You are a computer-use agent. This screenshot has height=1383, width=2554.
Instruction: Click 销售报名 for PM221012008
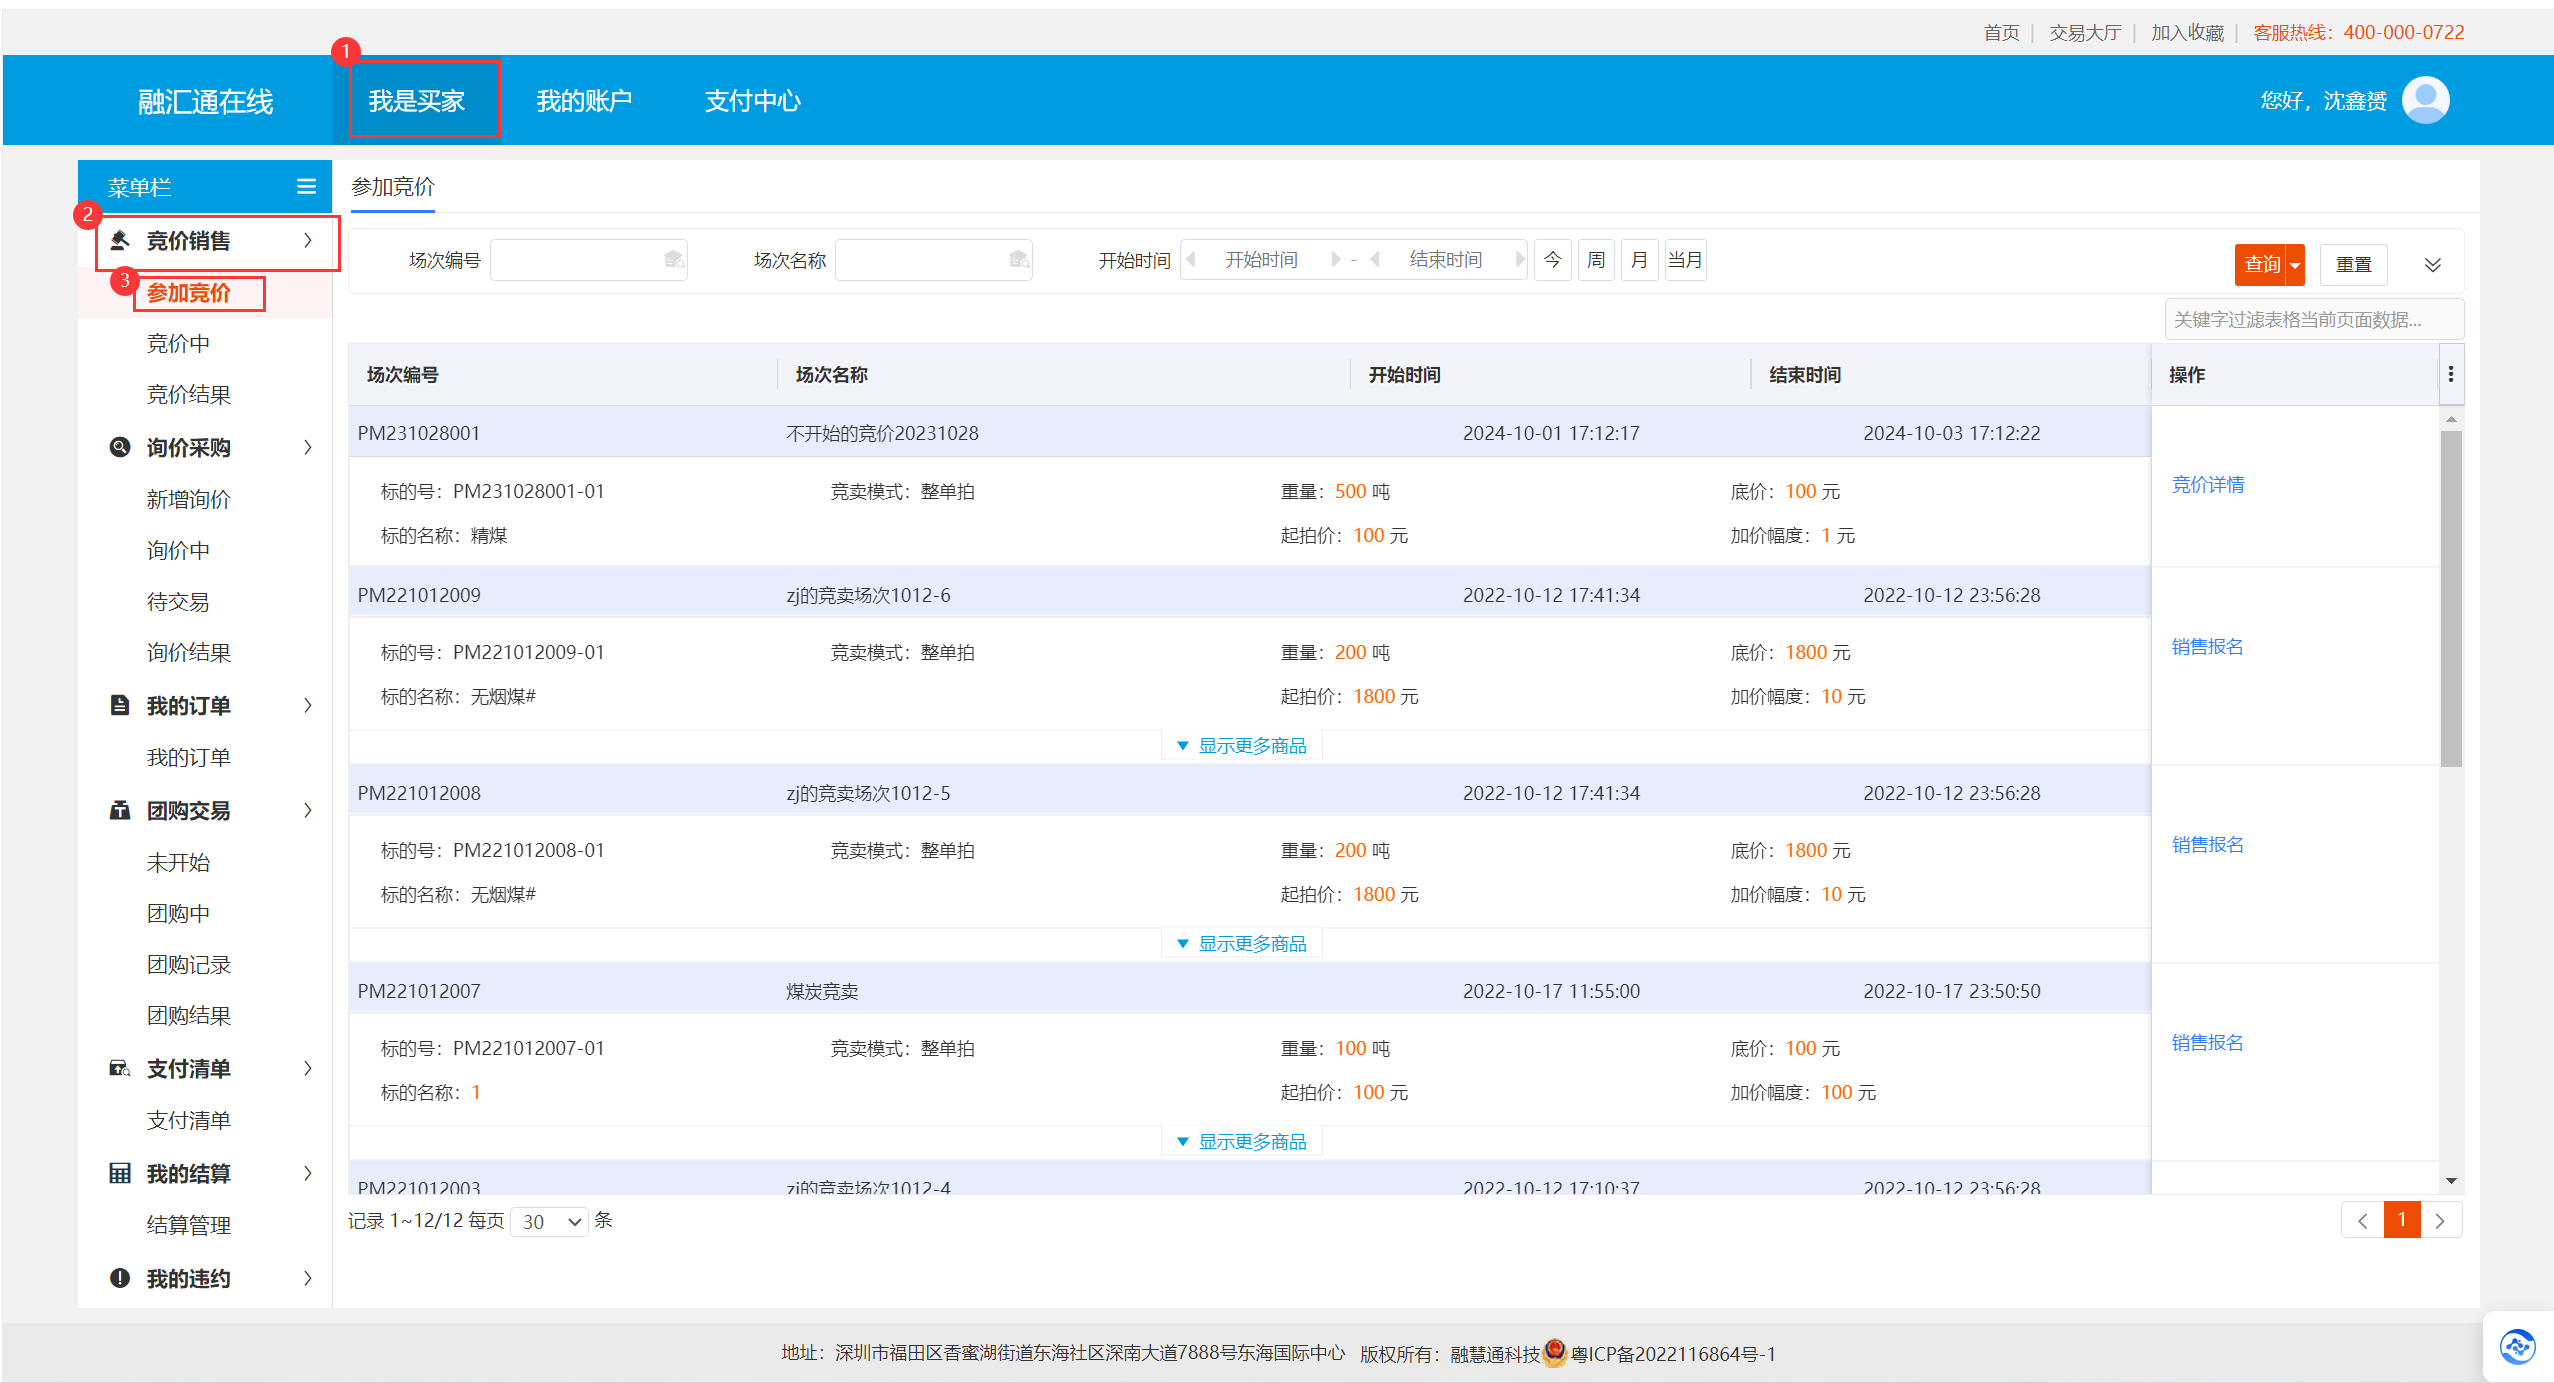click(2208, 845)
